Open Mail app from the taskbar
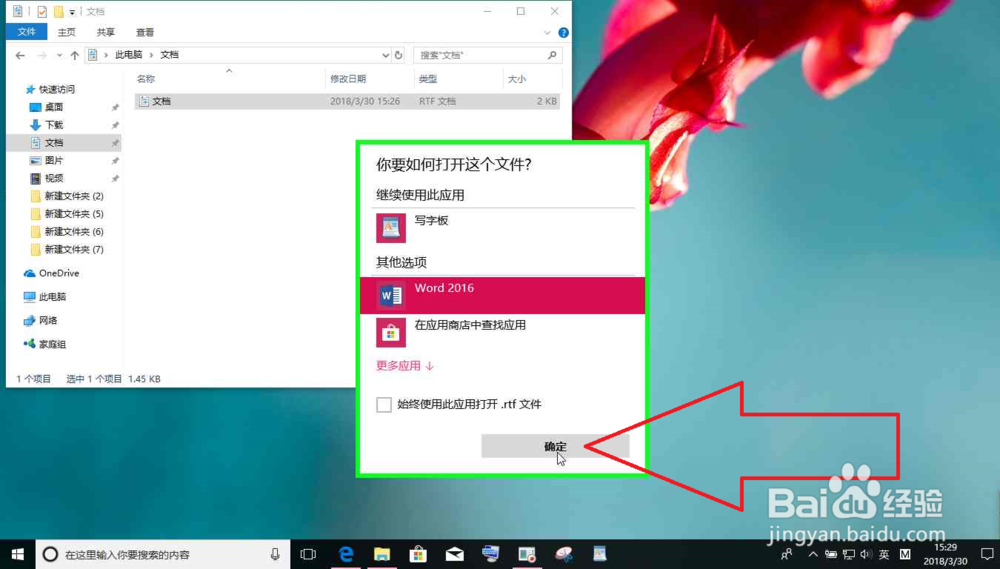1000x569 pixels. [x=455, y=554]
